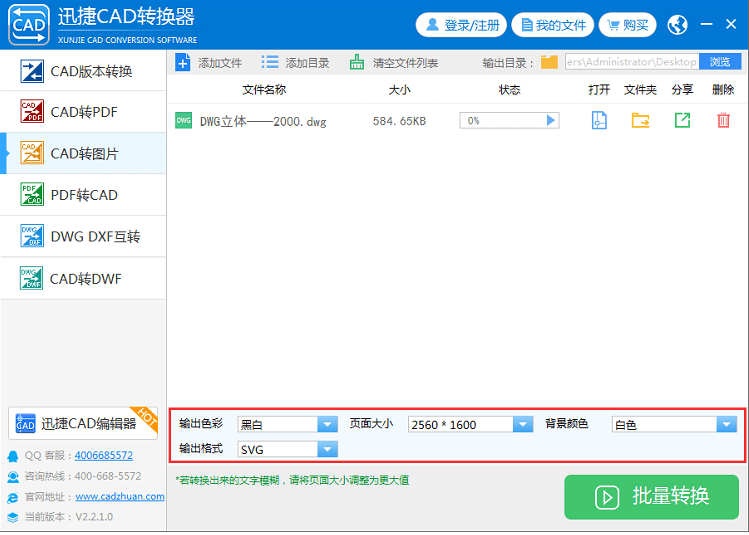Image resolution: width=749 pixels, height=535 pixels.
Task: Open the 登录/注册 login button
Action: 461,25
